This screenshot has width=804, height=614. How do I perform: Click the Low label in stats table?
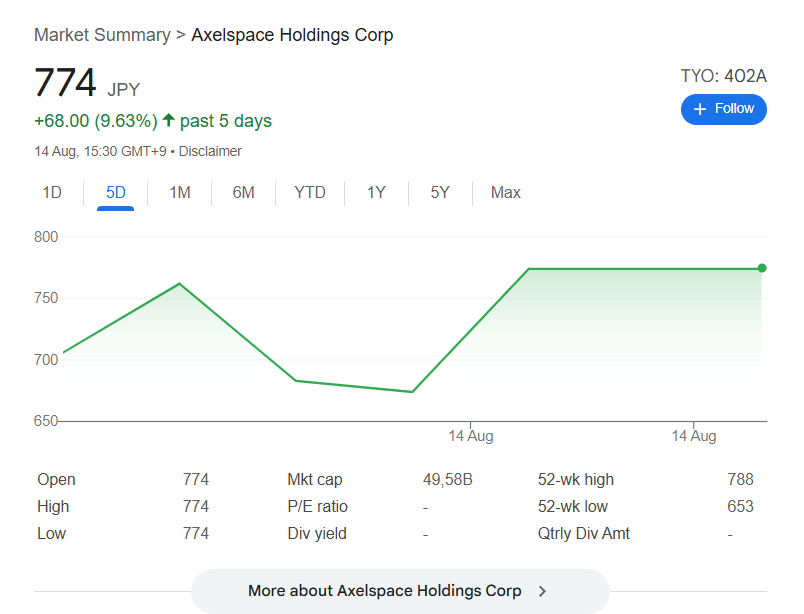(51, 533)
